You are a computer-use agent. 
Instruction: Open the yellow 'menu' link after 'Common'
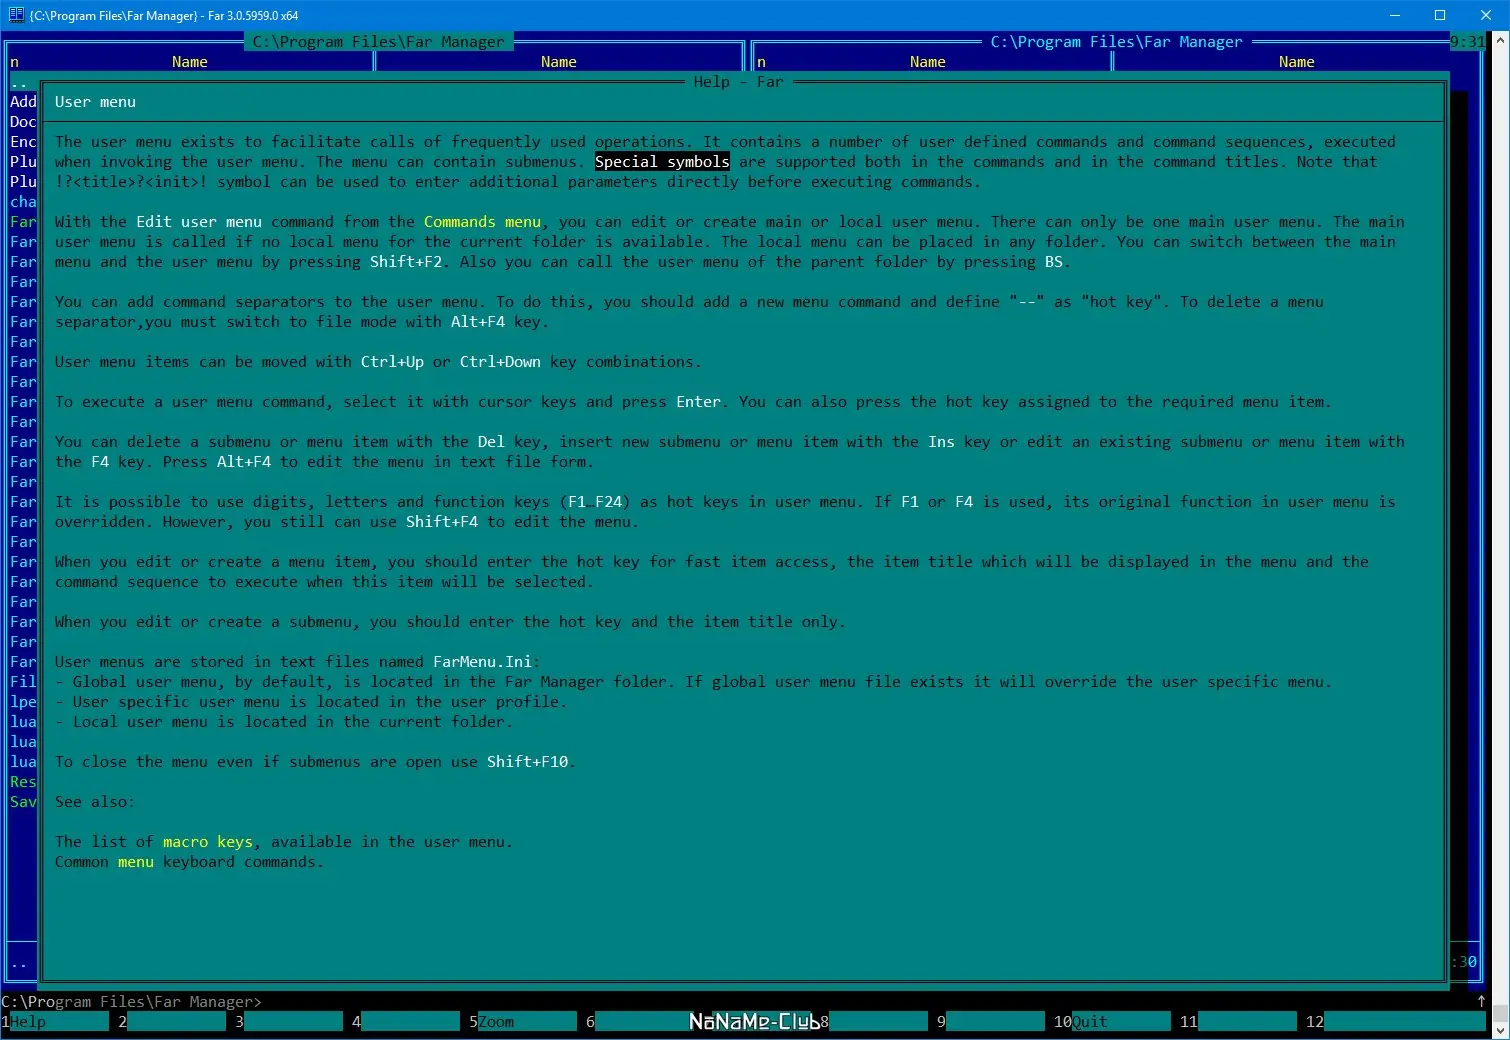[136, 862]
